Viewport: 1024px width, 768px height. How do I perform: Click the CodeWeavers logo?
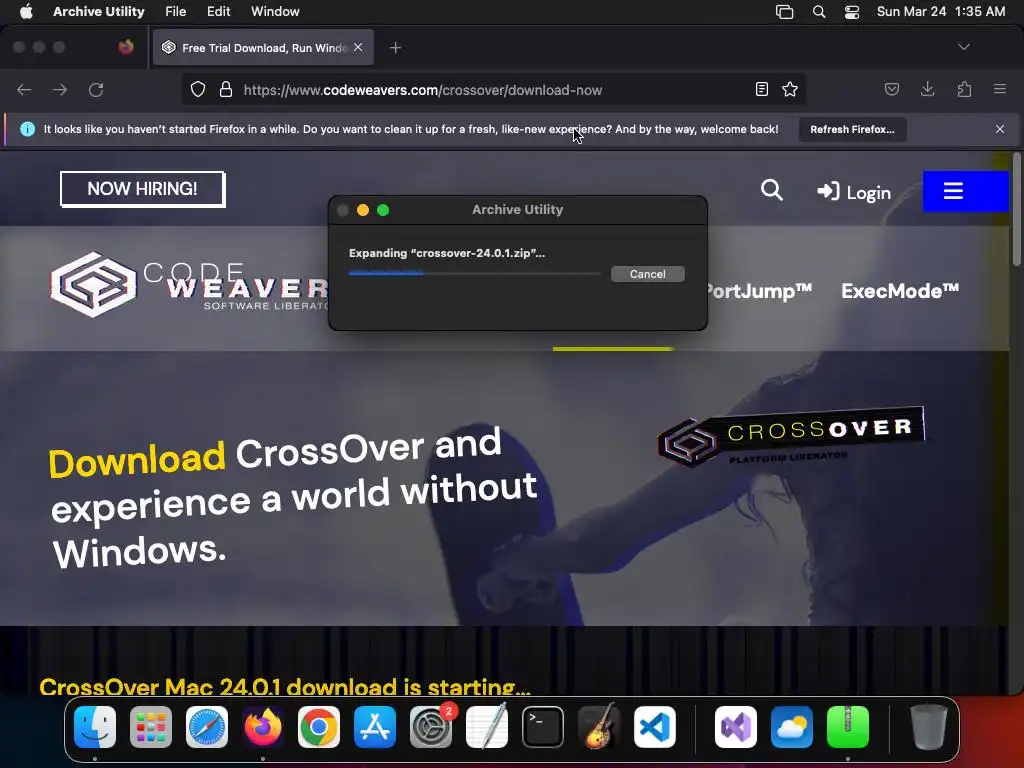(189, 285)
